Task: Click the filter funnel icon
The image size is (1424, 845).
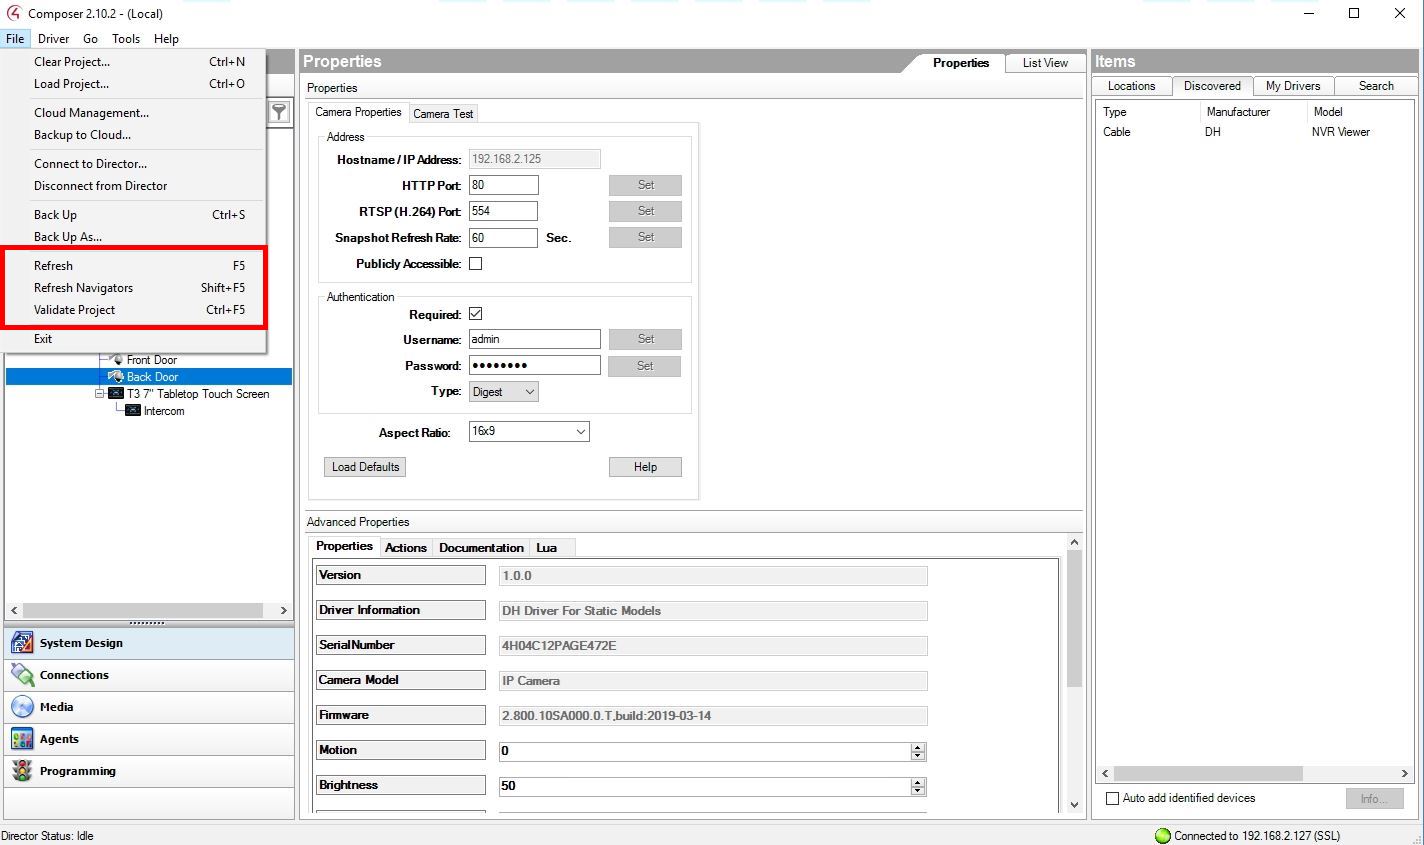Action: coord(280,112)
